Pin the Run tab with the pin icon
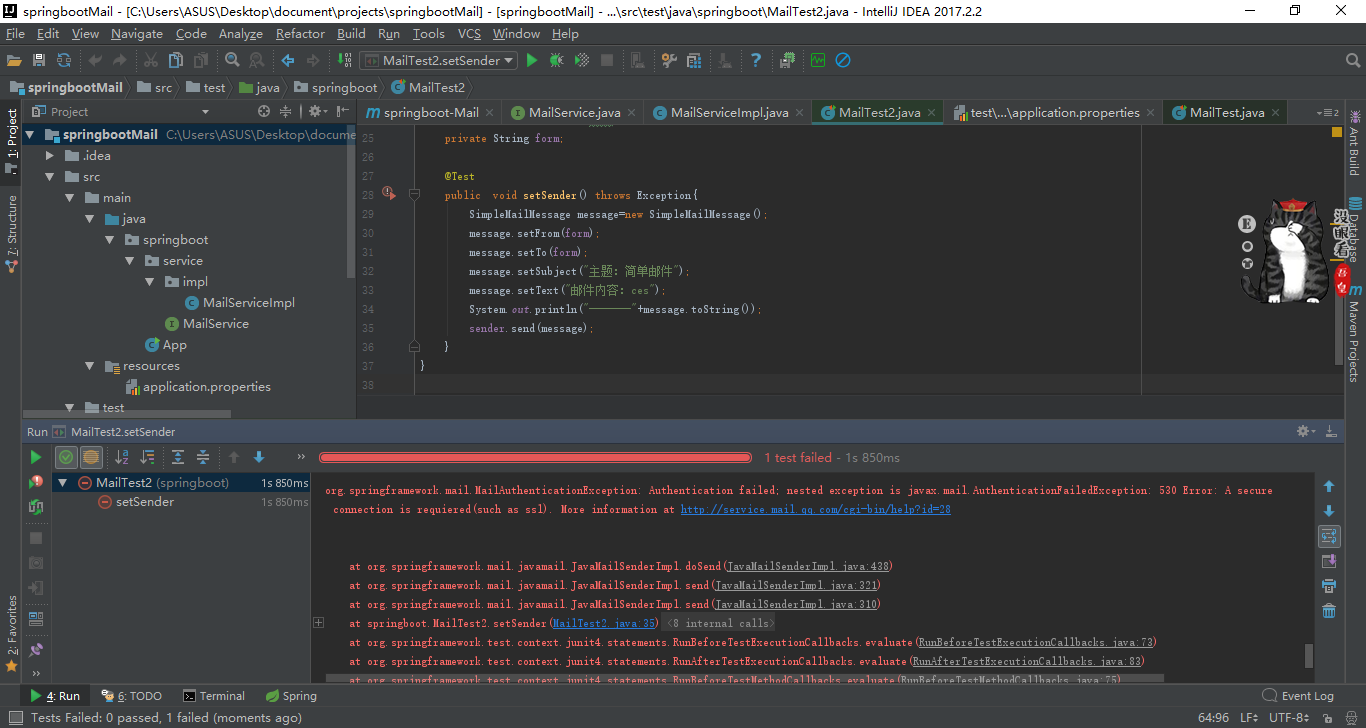The height and width of the screenshot is (728, 1366). [36, 650]
